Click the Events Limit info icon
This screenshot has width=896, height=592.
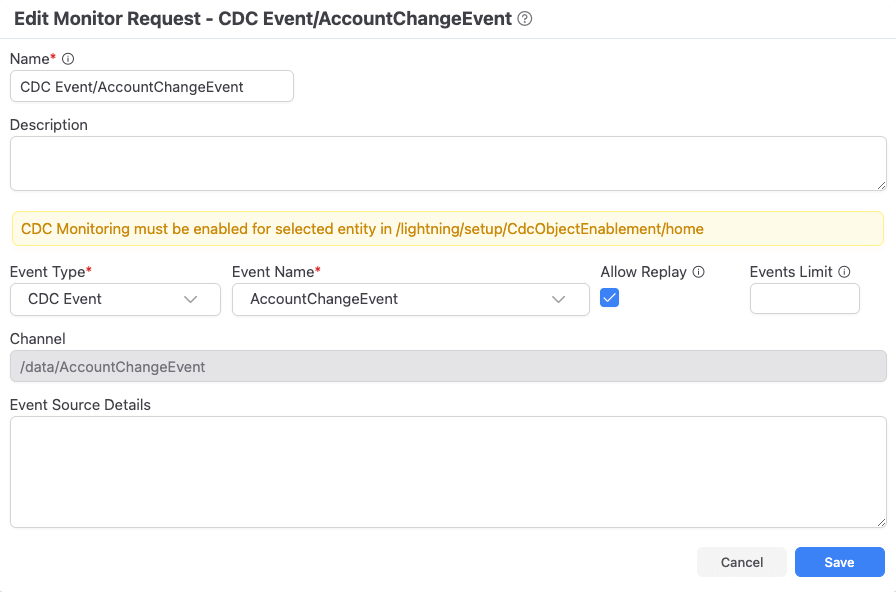point(844,272)
